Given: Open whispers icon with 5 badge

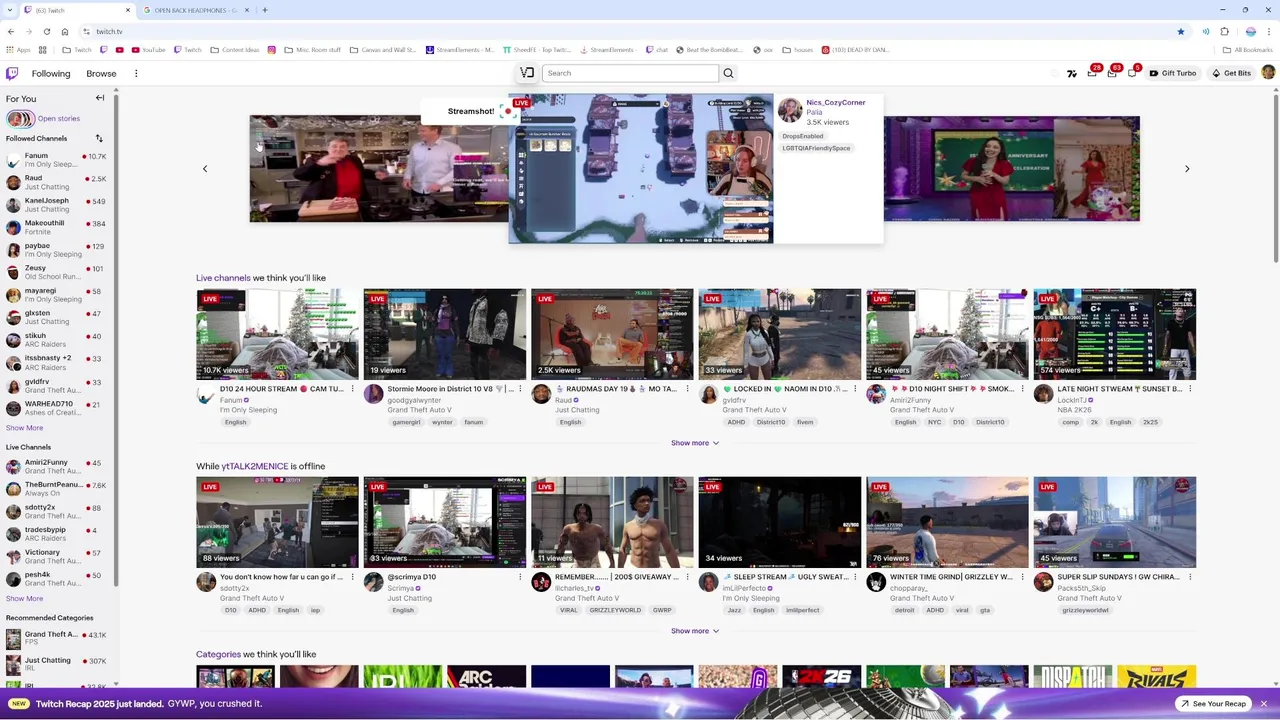Looking at the screenshot, I should click(1132, 73).
